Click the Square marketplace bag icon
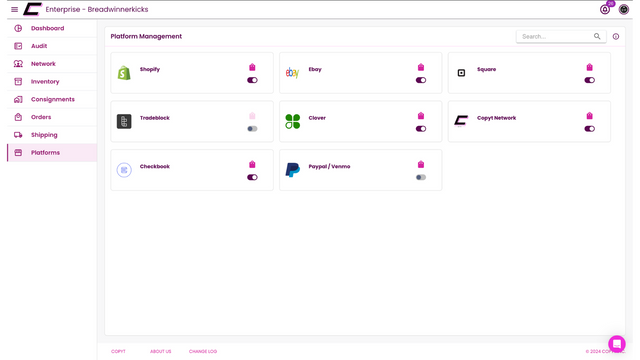 [589, 67]
